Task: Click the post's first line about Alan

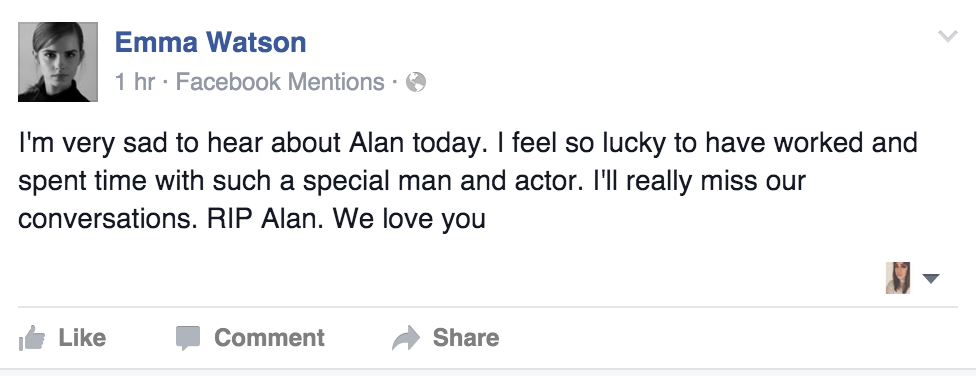Action: click(467, 143)
